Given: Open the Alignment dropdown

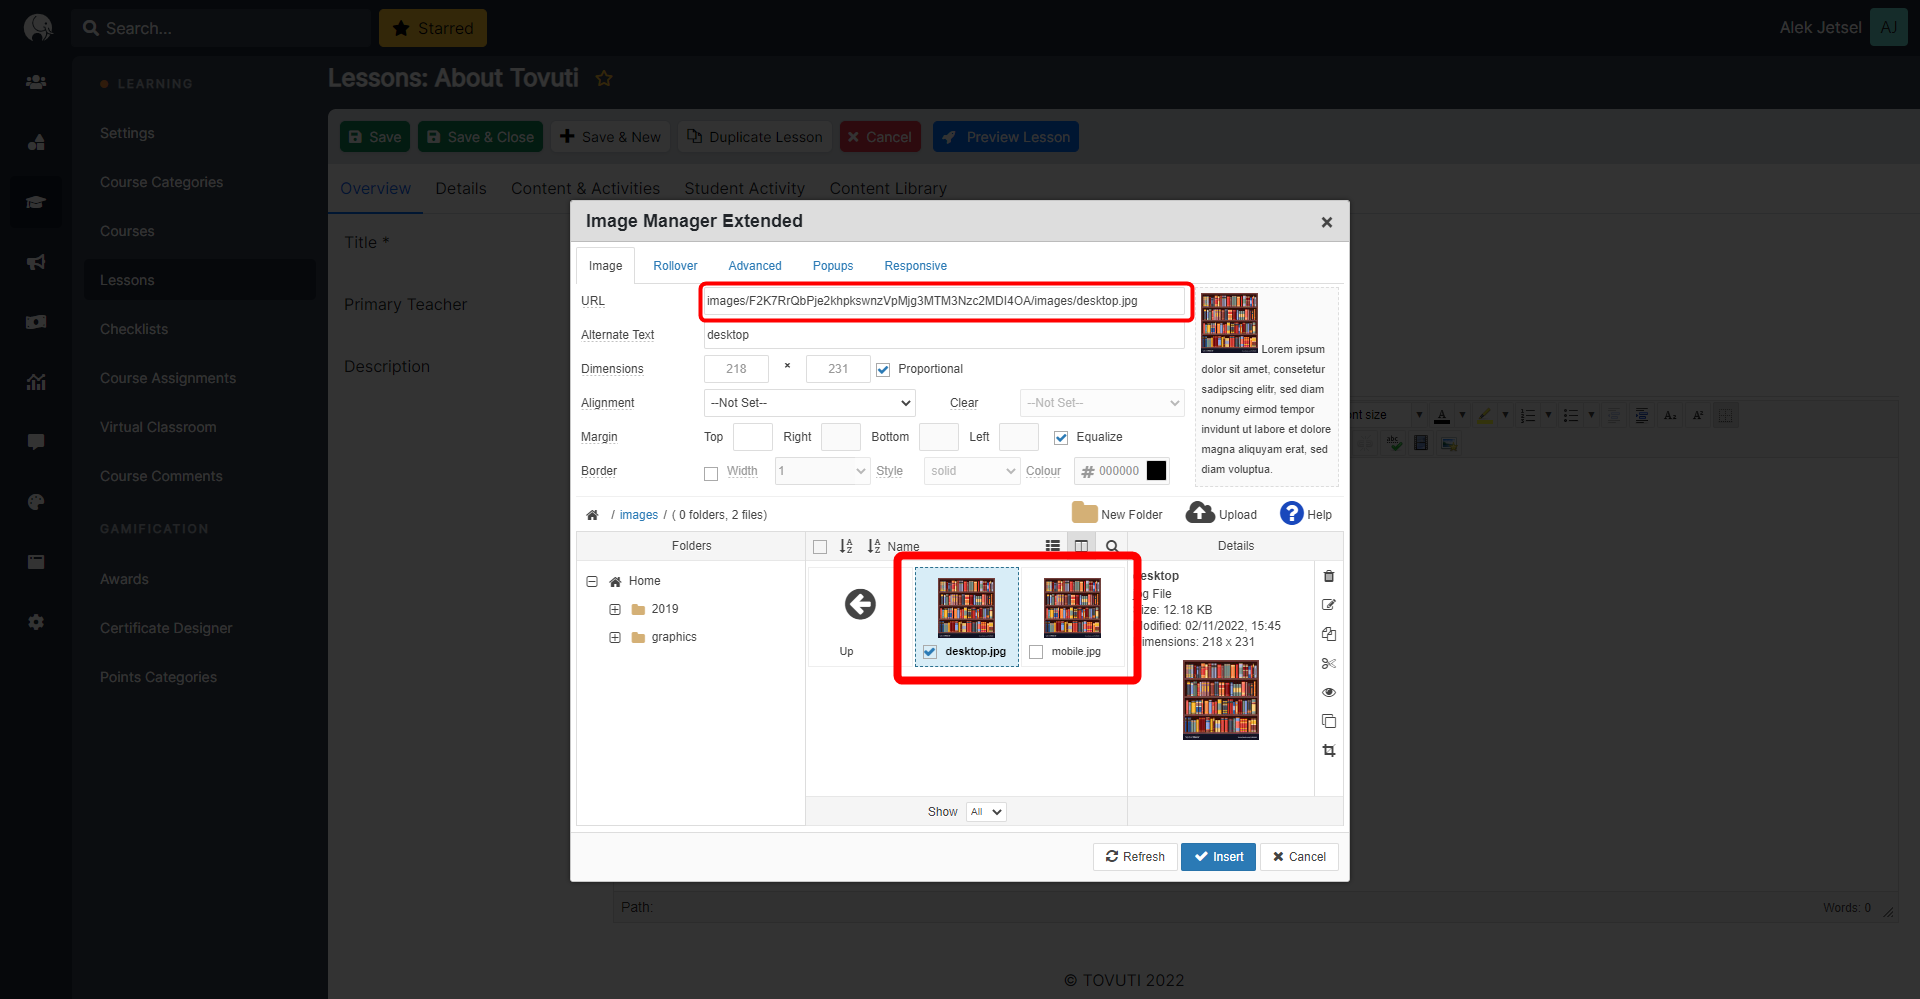Looking at the screenshot, I should click(x=810, y=403).
